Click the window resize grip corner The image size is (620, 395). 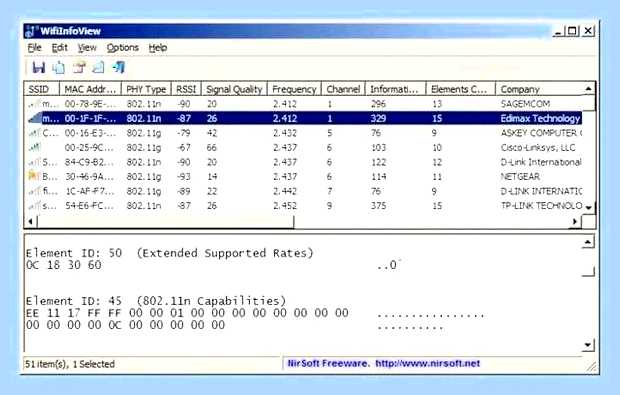click(x=592, y=367)
